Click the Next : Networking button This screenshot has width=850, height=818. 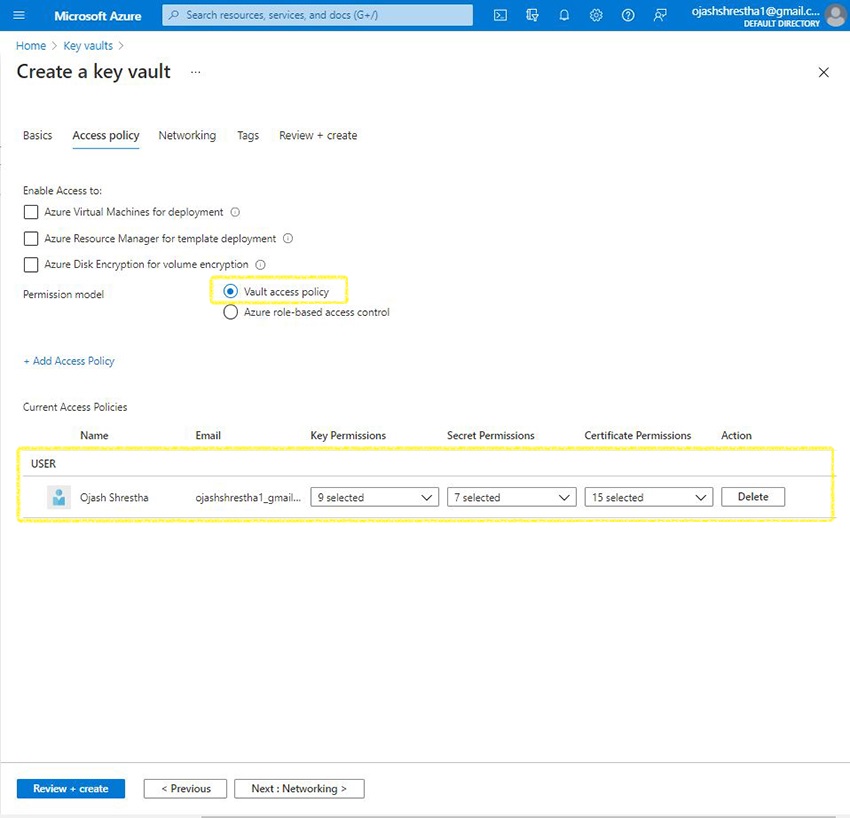pyautogui.click(x=299, y=788)
